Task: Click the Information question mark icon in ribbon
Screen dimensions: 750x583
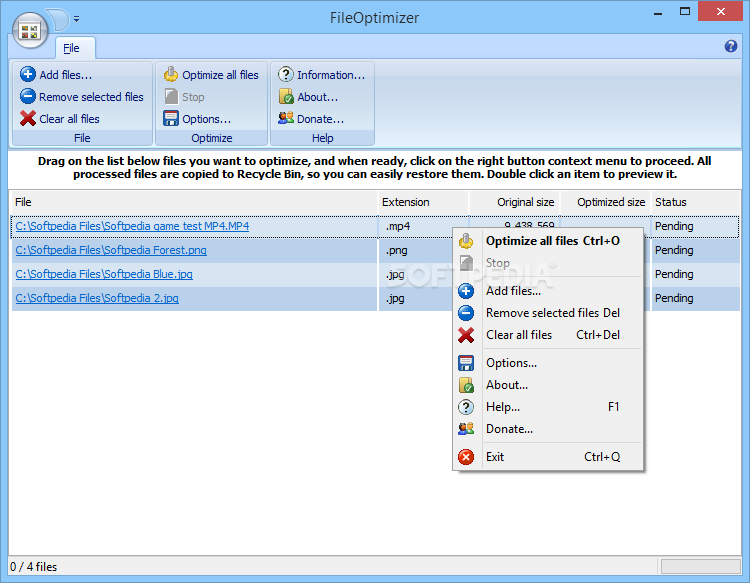Action: click(286, 74)
